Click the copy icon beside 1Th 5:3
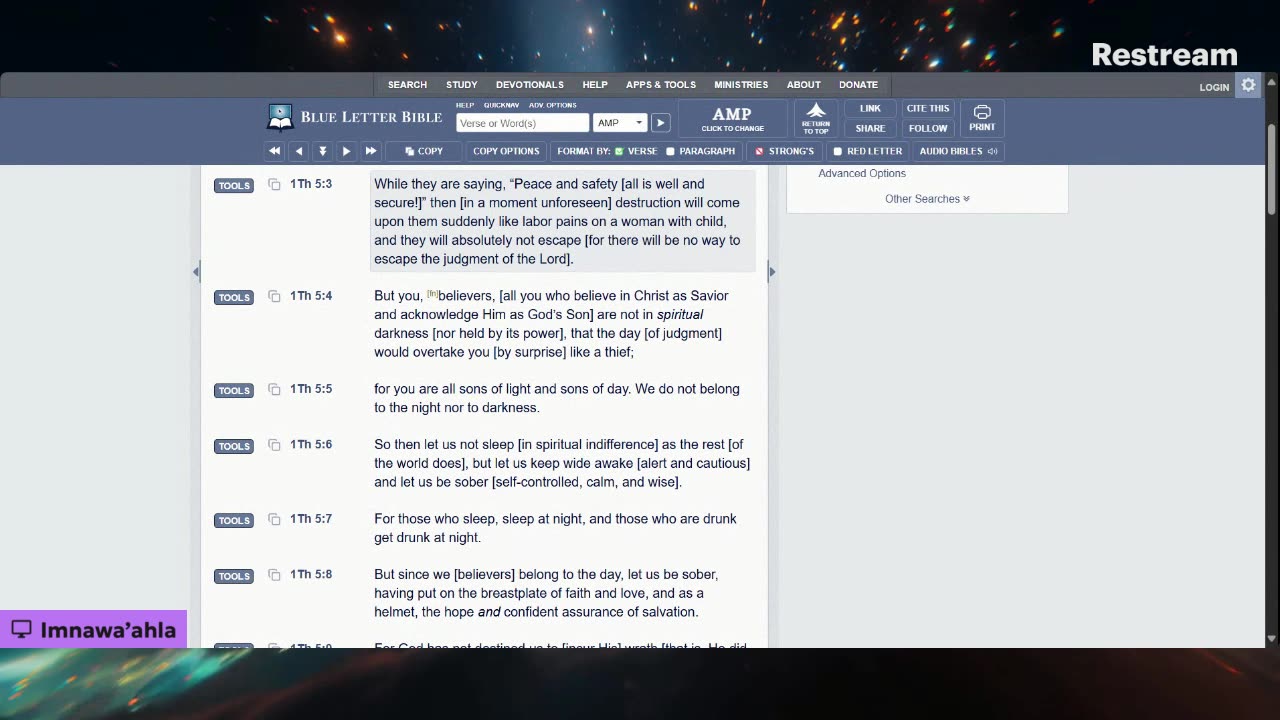1280x720 pixels. click(274, 184)
